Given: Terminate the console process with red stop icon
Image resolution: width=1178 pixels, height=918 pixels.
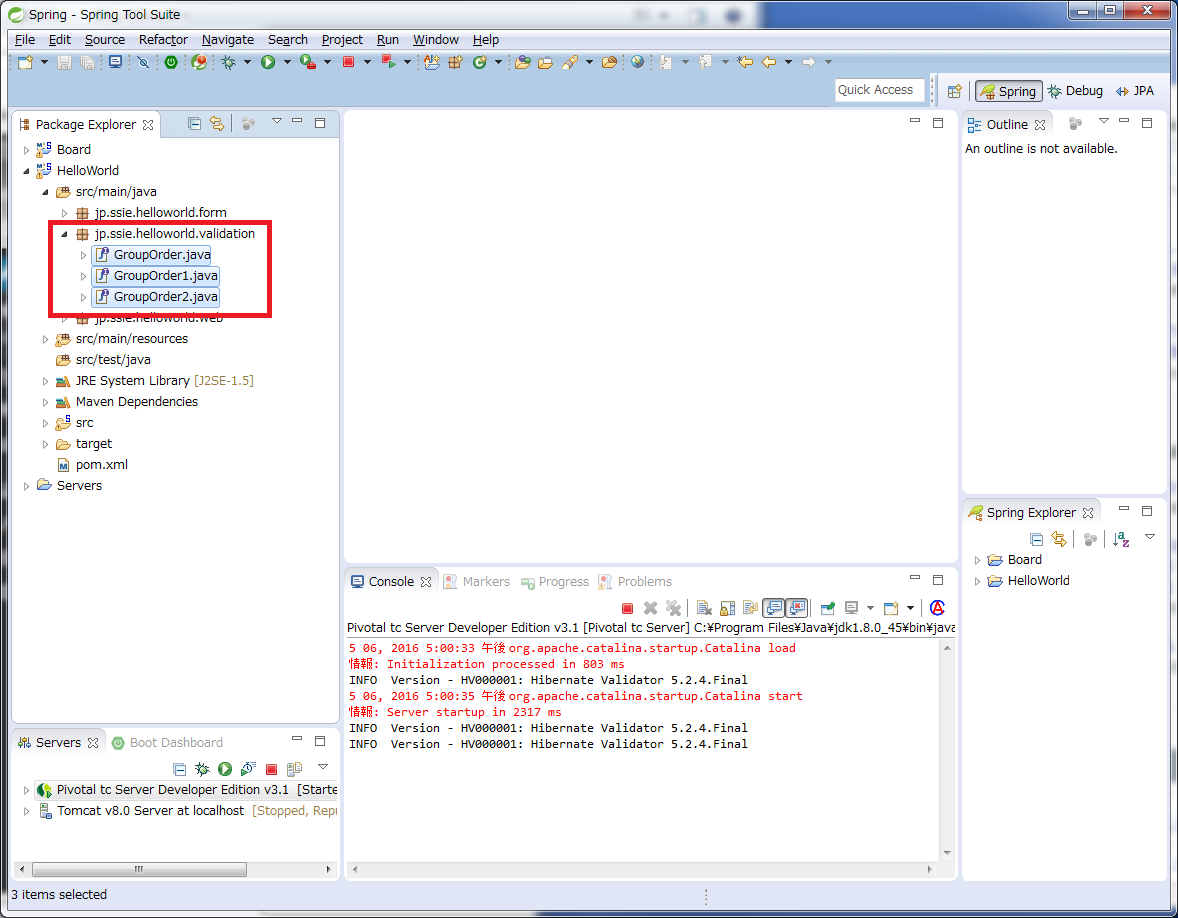Looking at the screenshot, I should [x=627, y=608].
